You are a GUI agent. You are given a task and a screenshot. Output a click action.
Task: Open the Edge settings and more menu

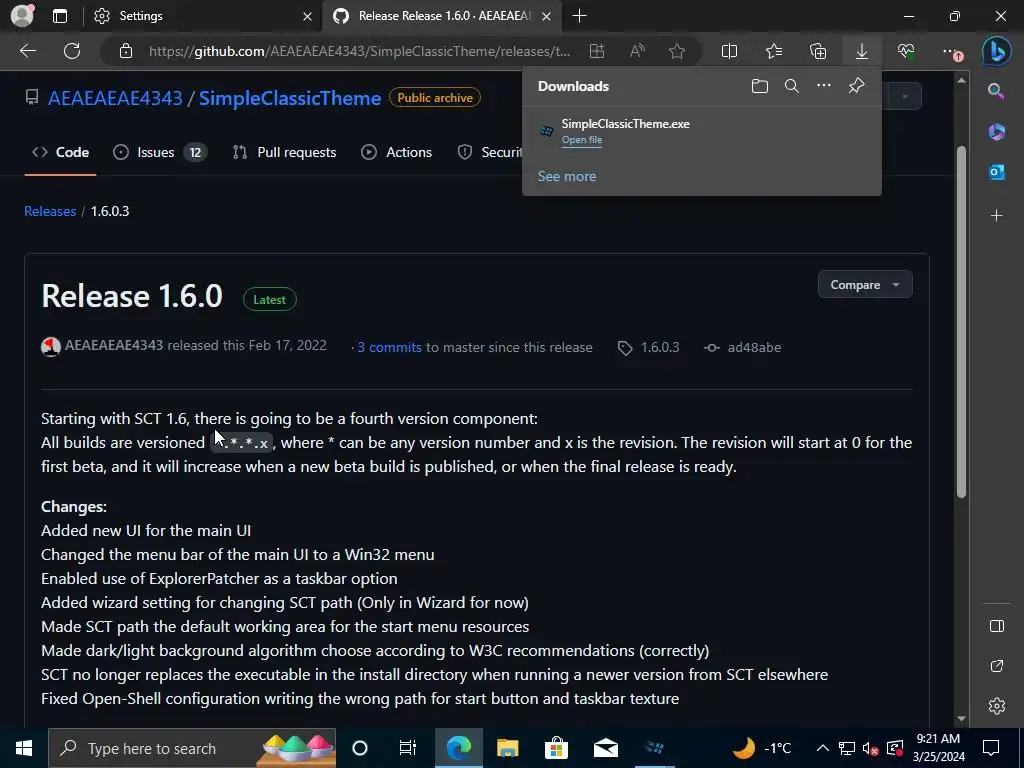point(952,52)
